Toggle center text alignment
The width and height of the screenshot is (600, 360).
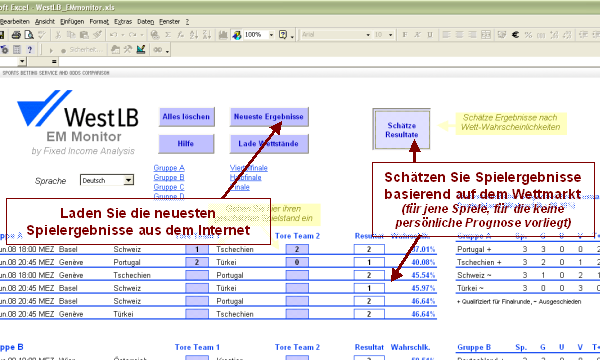point(459,35)
